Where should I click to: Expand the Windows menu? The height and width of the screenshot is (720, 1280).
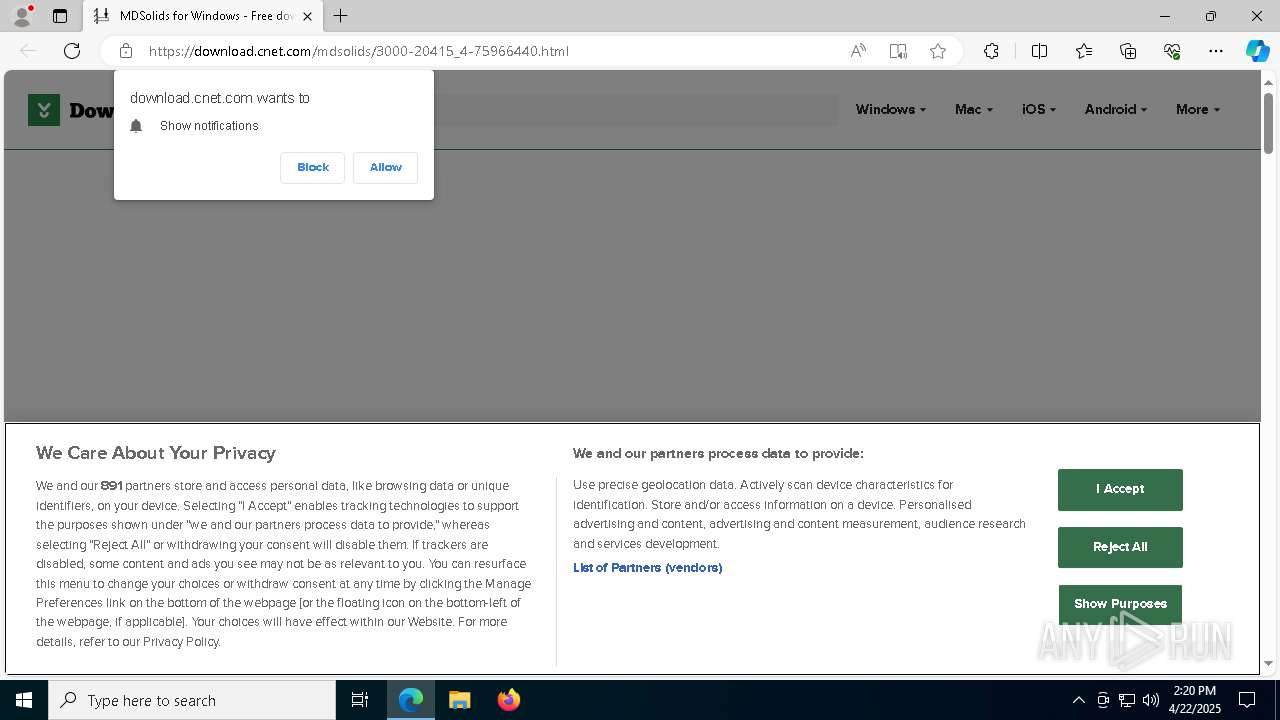[891, 110]
